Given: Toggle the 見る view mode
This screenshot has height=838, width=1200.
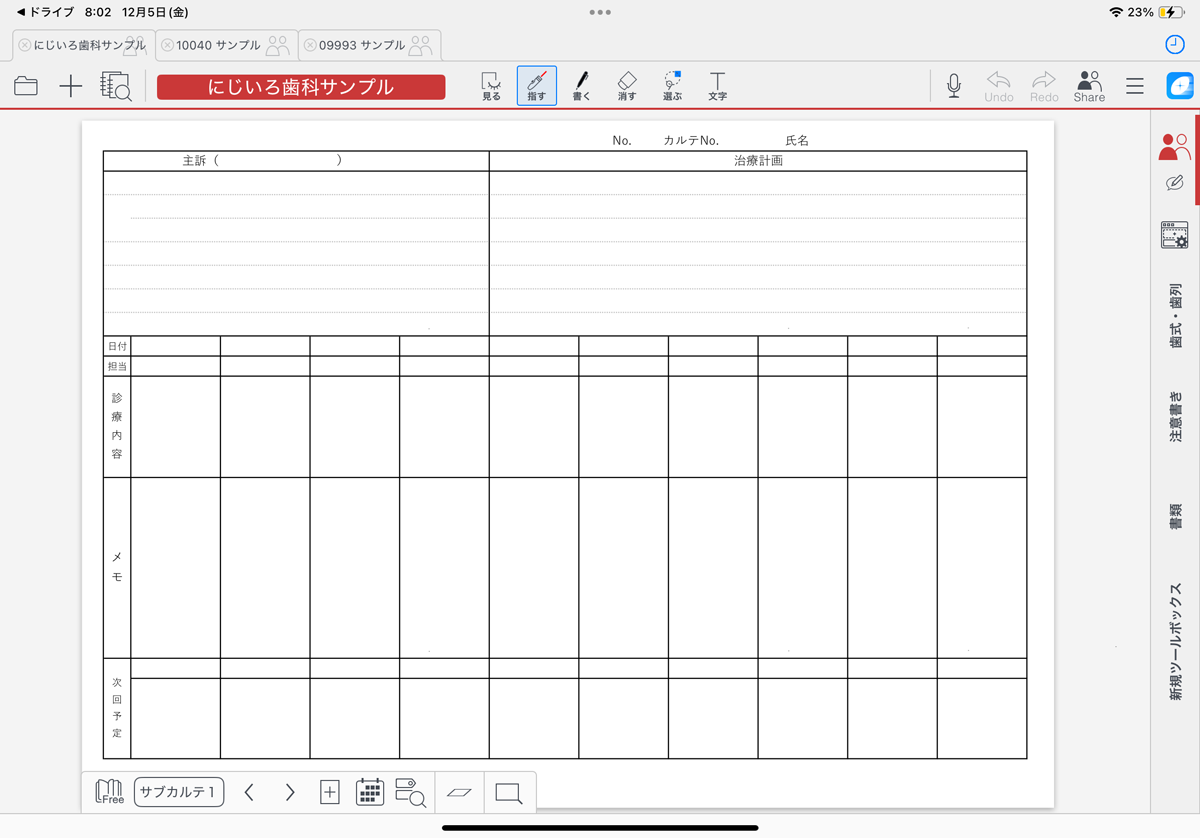Looking at the screenshot, I should point(491,86).
